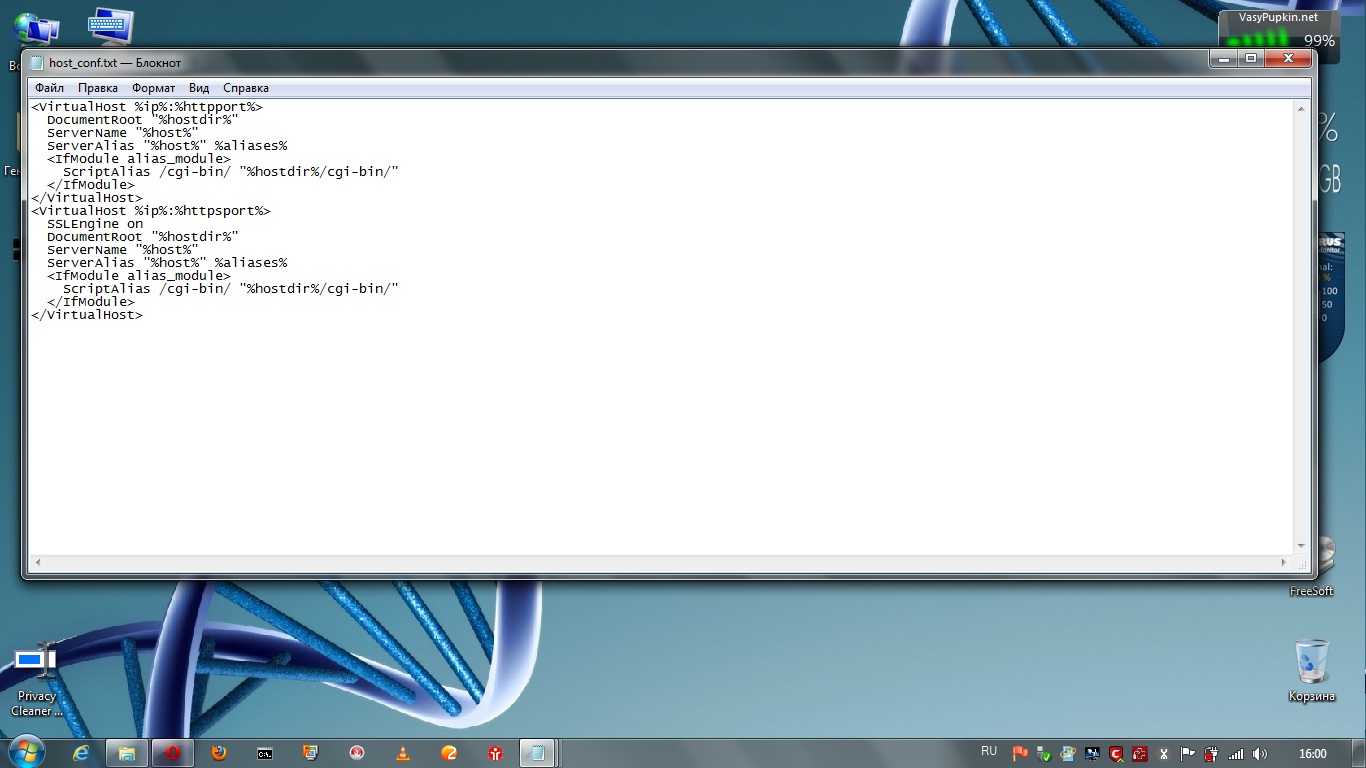Open Firefox from the taskbar
The image size is (1366, 768).
click(x=219, y=753)
